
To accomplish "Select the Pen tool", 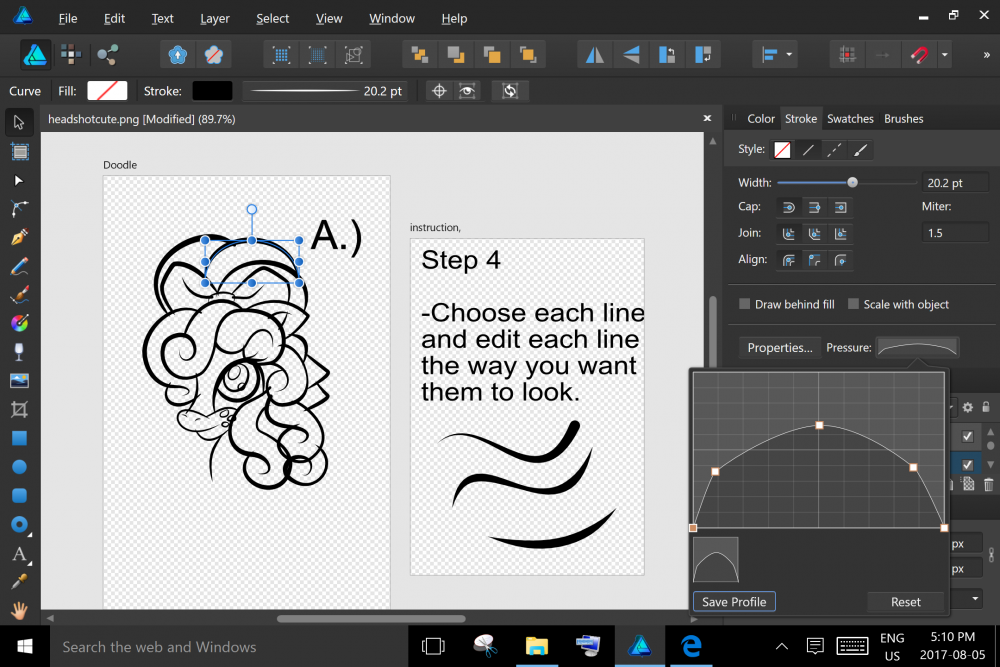I will click(19, 238).
